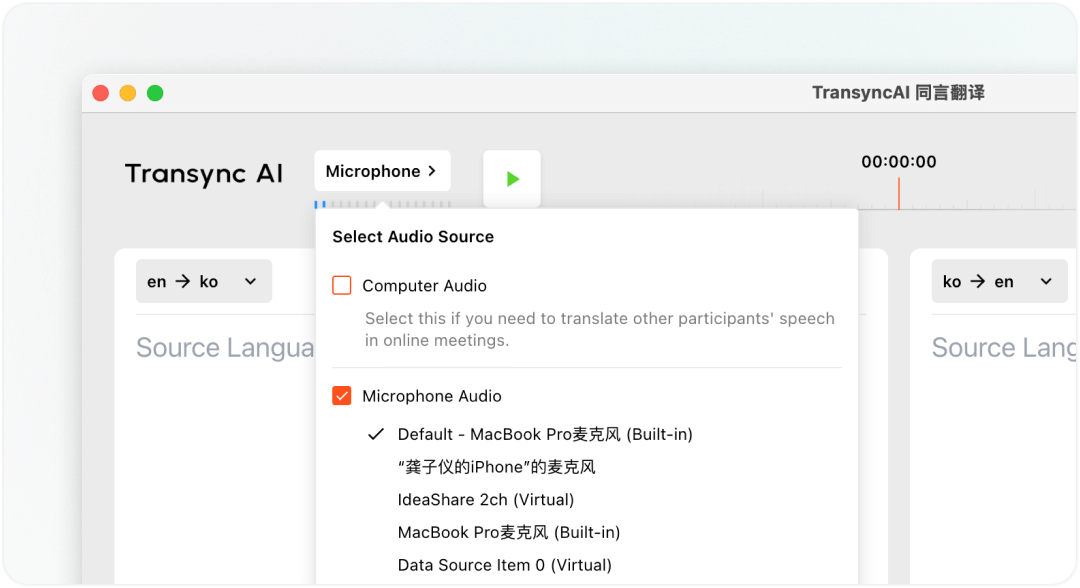This screenshot has height=588, width=1080.
Task: Click the Transync AI logo
Action: tap(204, 174)
